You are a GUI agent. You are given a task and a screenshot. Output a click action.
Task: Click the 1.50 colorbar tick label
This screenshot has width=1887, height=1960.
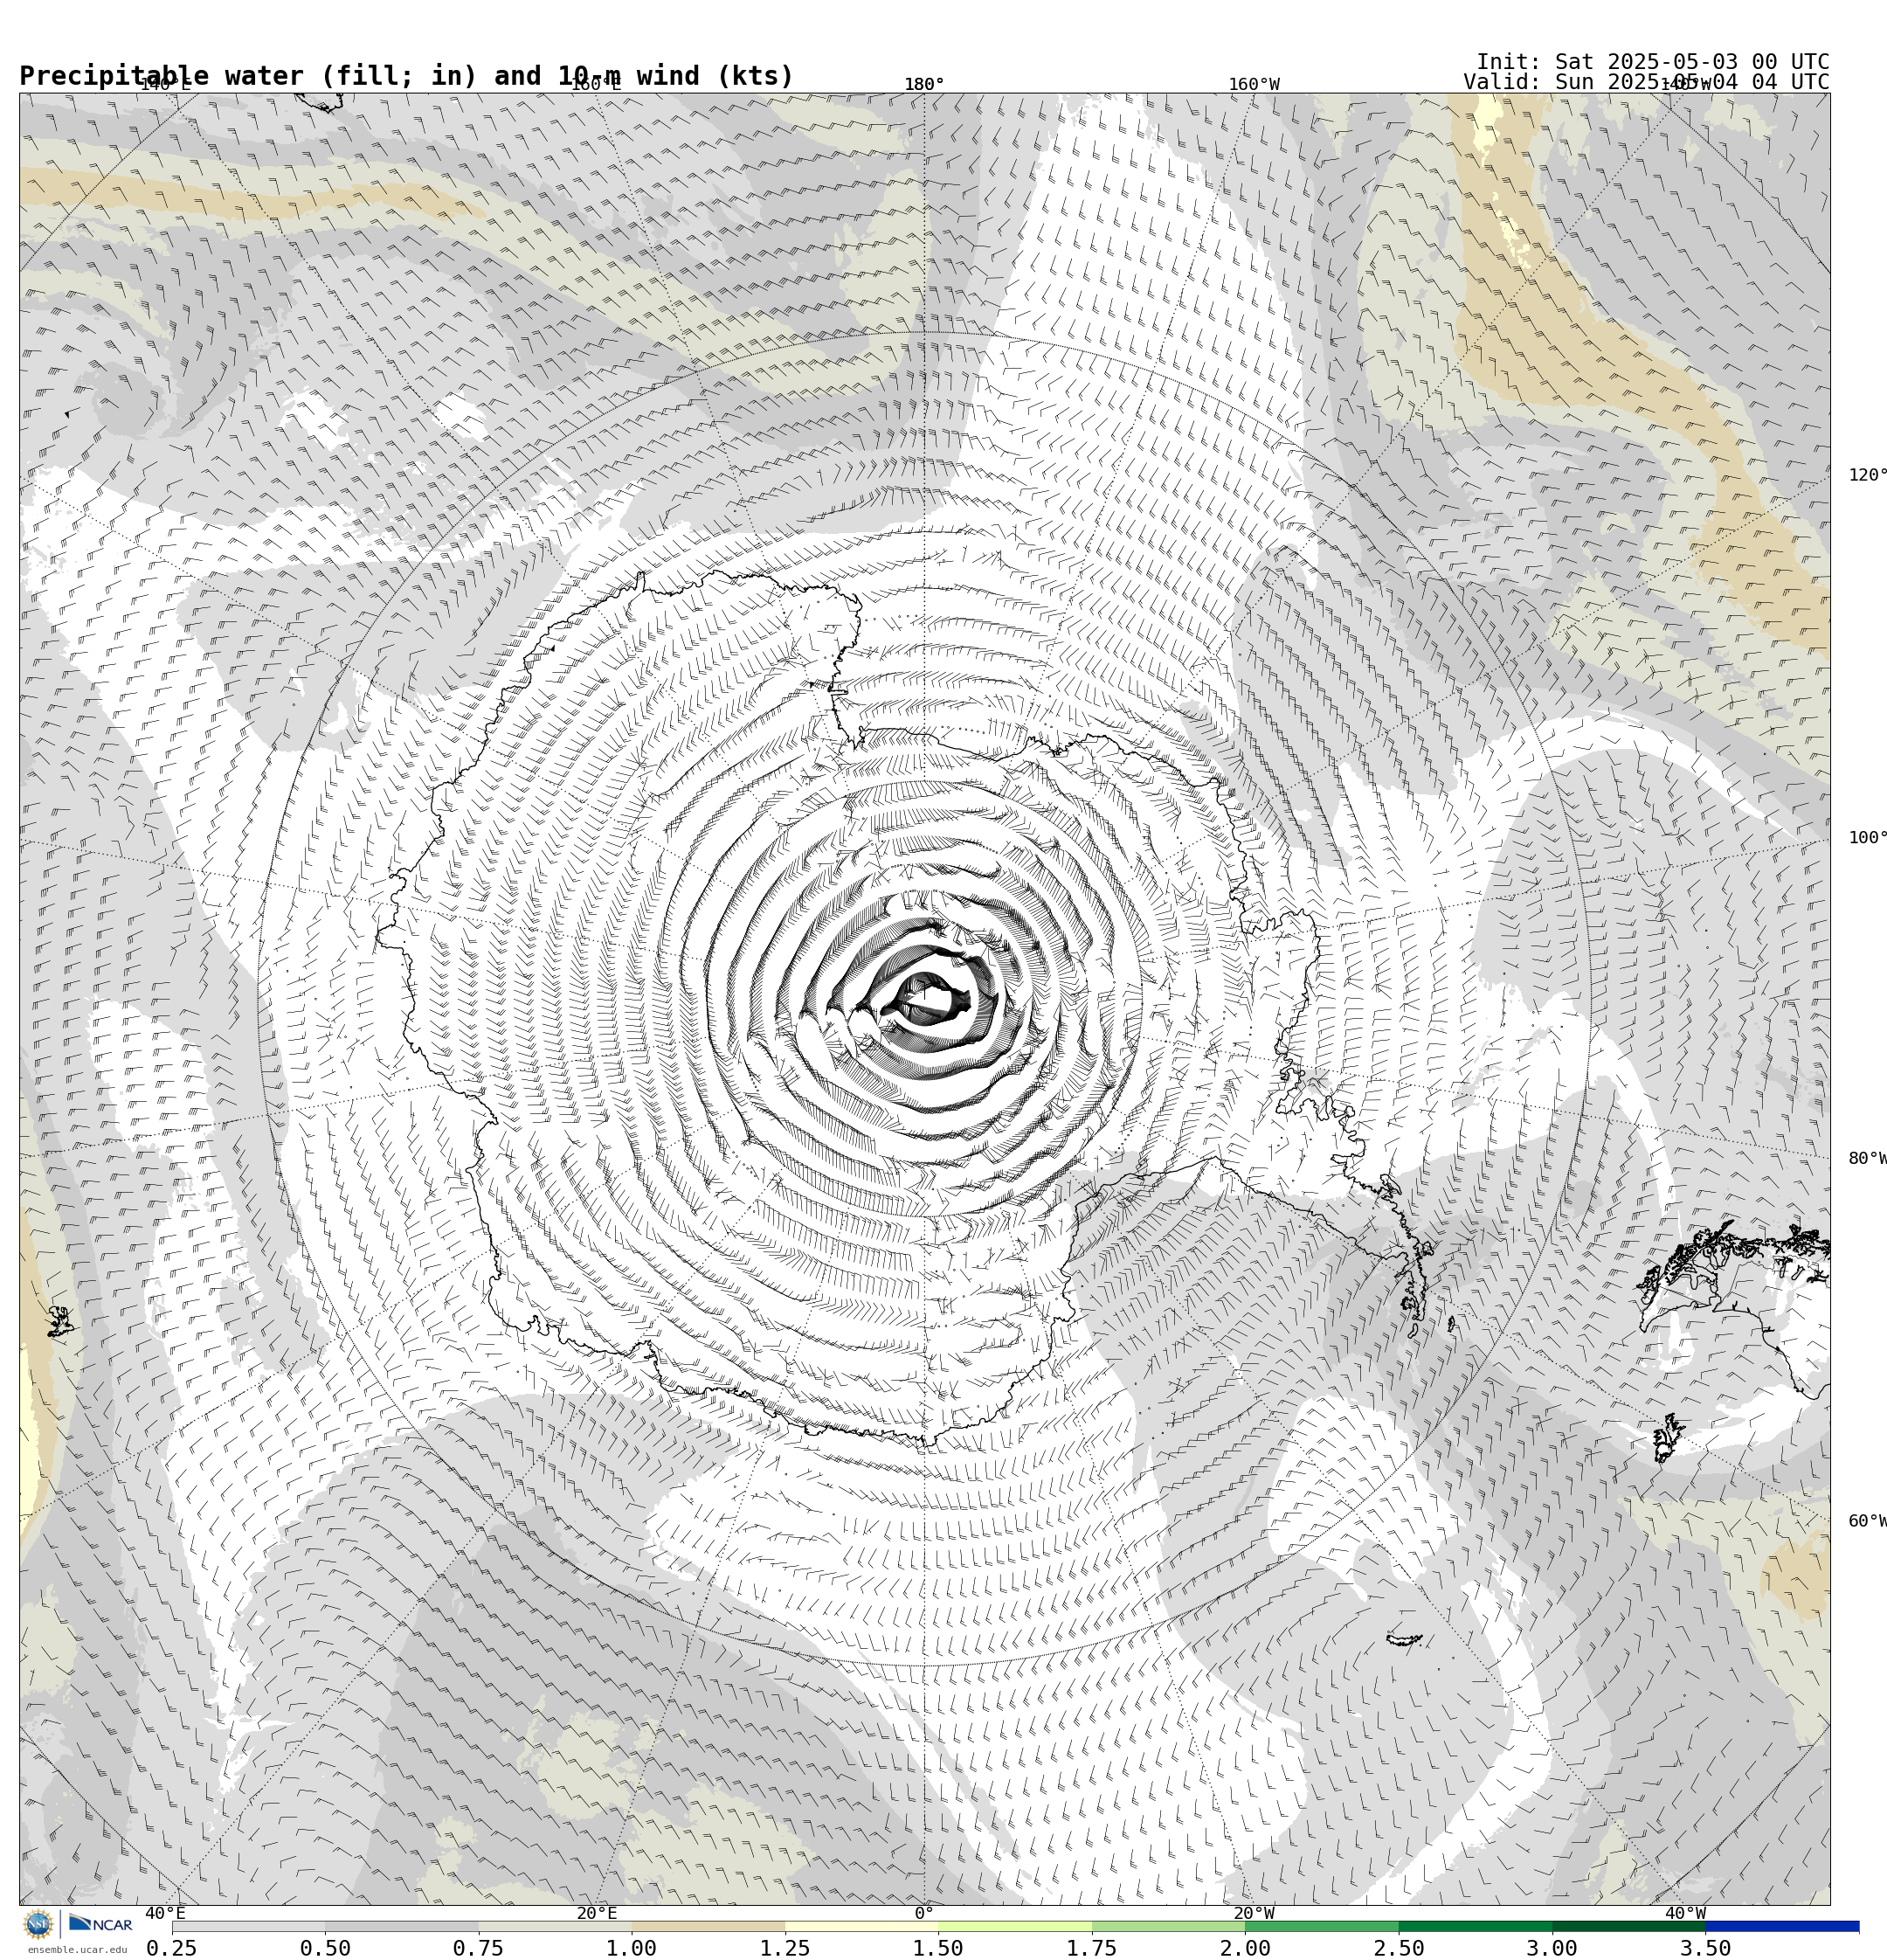tap(938, 1948)
